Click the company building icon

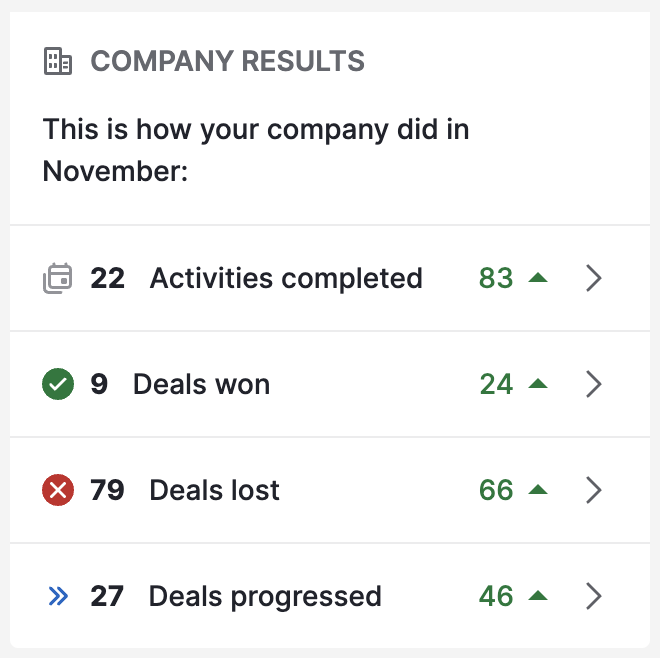click(58, 61)
